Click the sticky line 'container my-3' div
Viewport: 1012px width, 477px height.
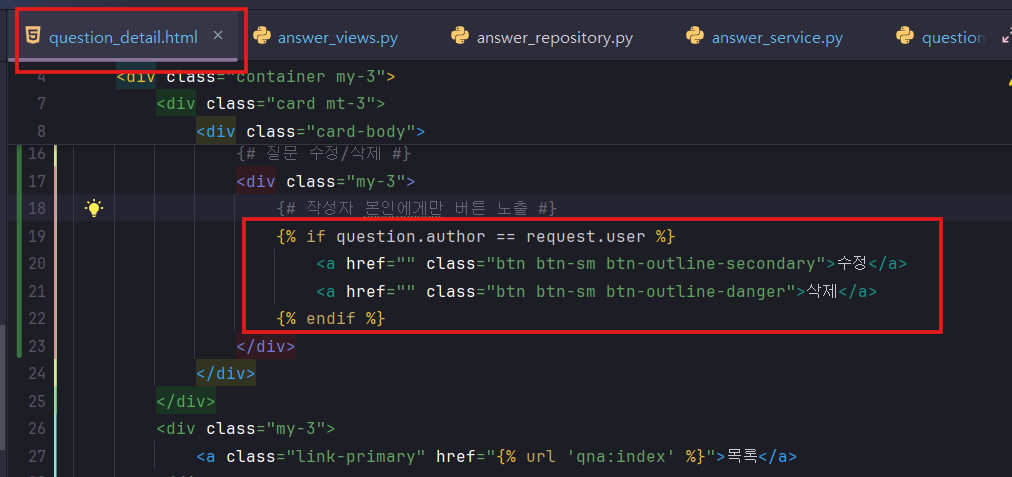coord(256,77)
